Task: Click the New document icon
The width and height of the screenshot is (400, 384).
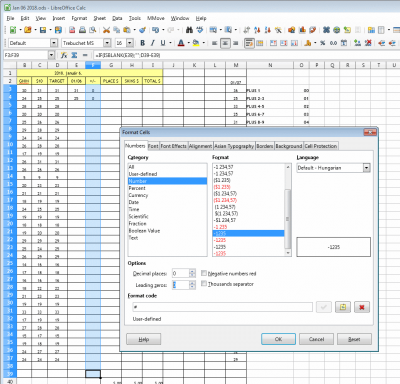Action: (x=13, y=30)
